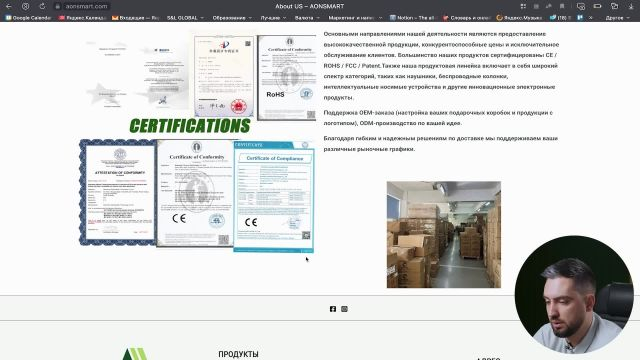Expand the Образование bookmark folder
Image resolution: width=640 pixels, height=360 pixels.
coord(232,18)
